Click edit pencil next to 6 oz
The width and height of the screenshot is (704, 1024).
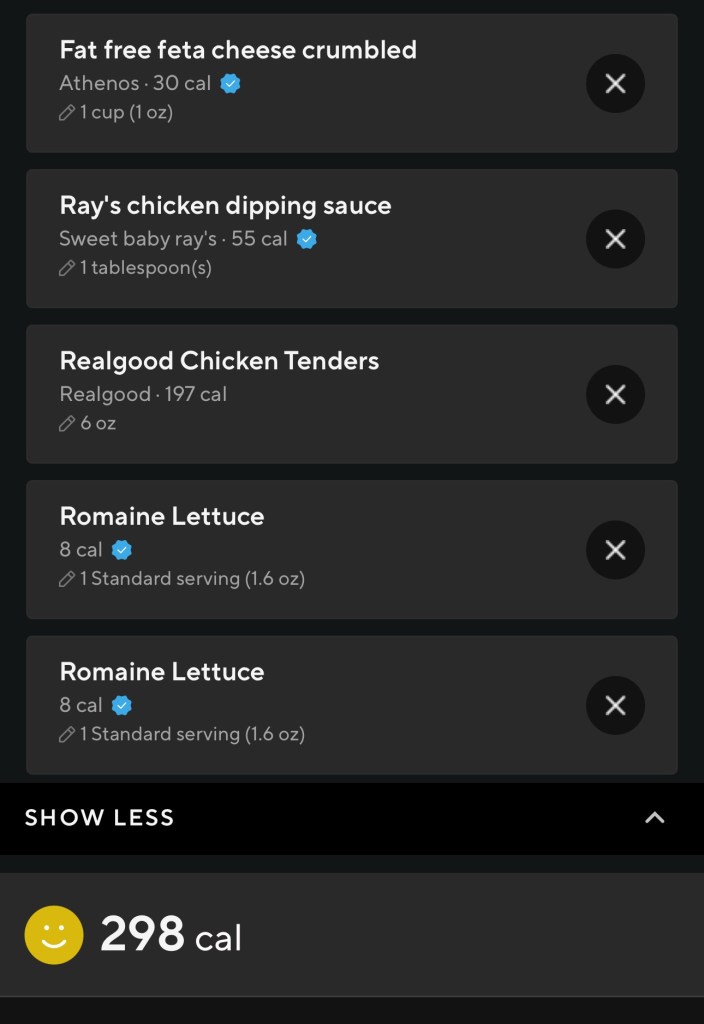67,424
